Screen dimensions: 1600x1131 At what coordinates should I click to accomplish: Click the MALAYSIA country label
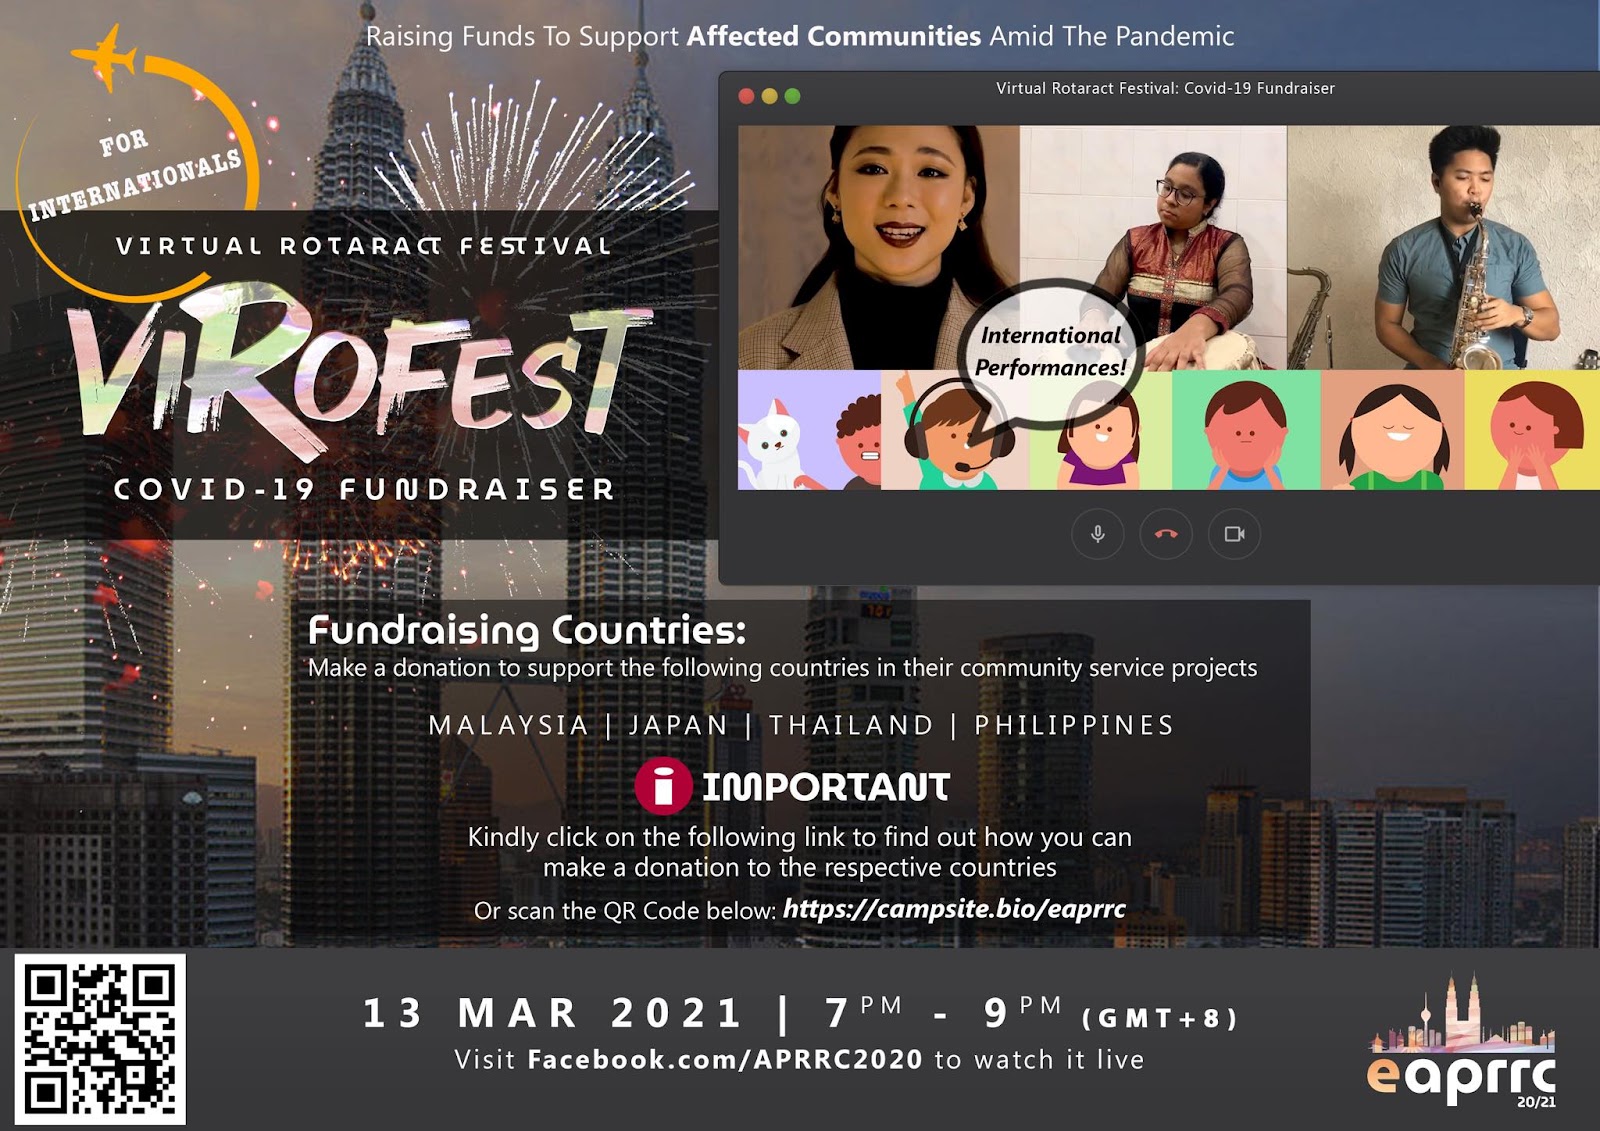point(509,725)
